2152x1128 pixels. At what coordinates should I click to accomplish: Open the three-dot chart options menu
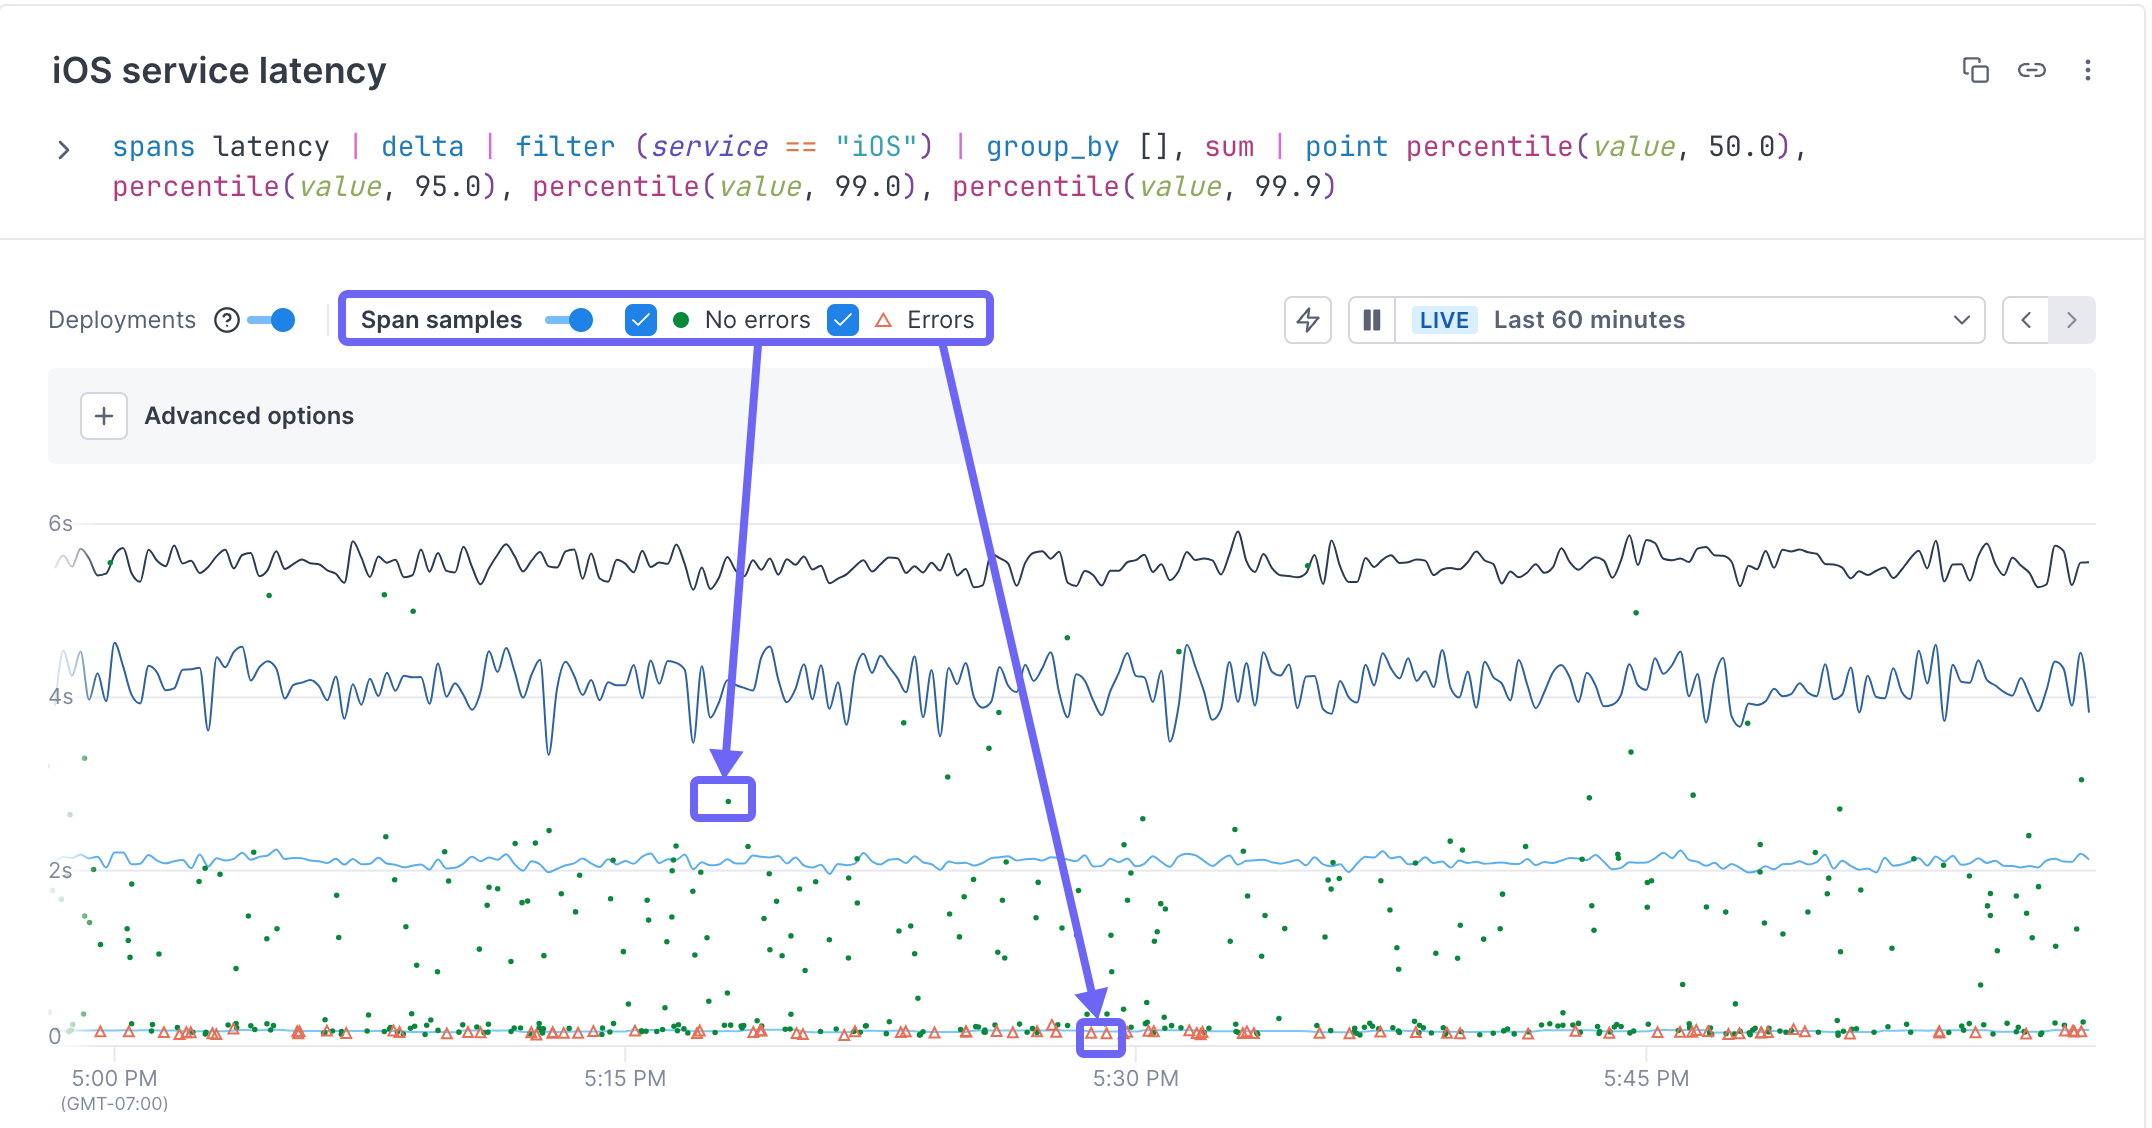[2088, 70]
